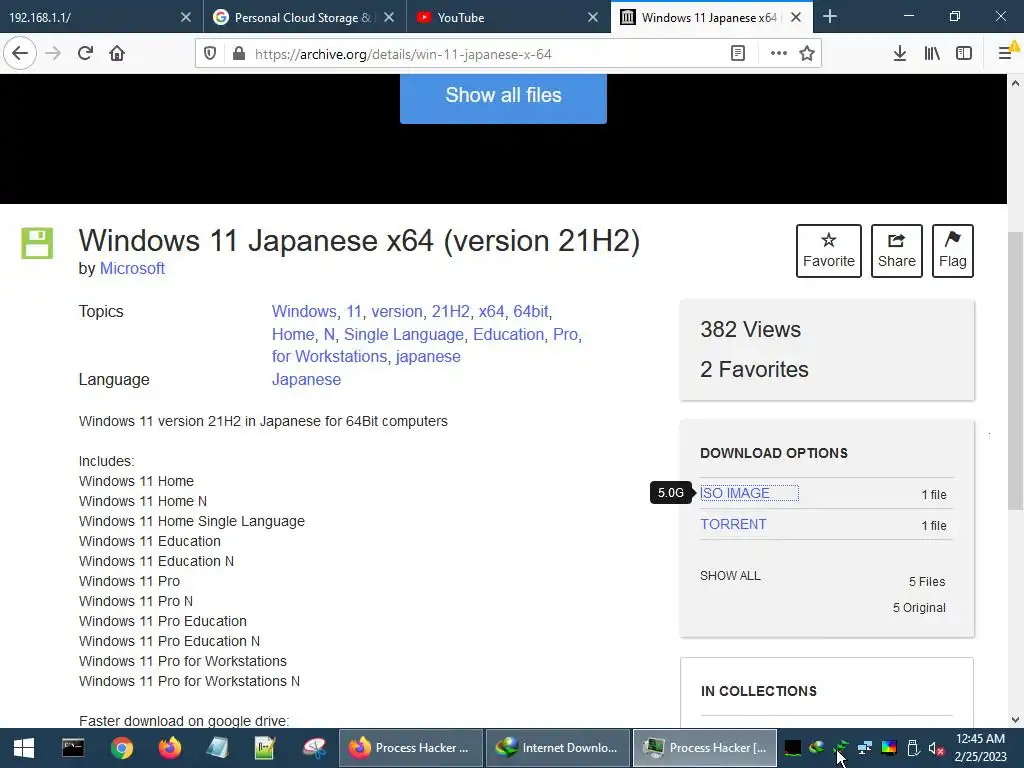This screenshot has width=1024, height=768.
Task: Click the colorful display tray icon
Action: [x=889, y=748]
